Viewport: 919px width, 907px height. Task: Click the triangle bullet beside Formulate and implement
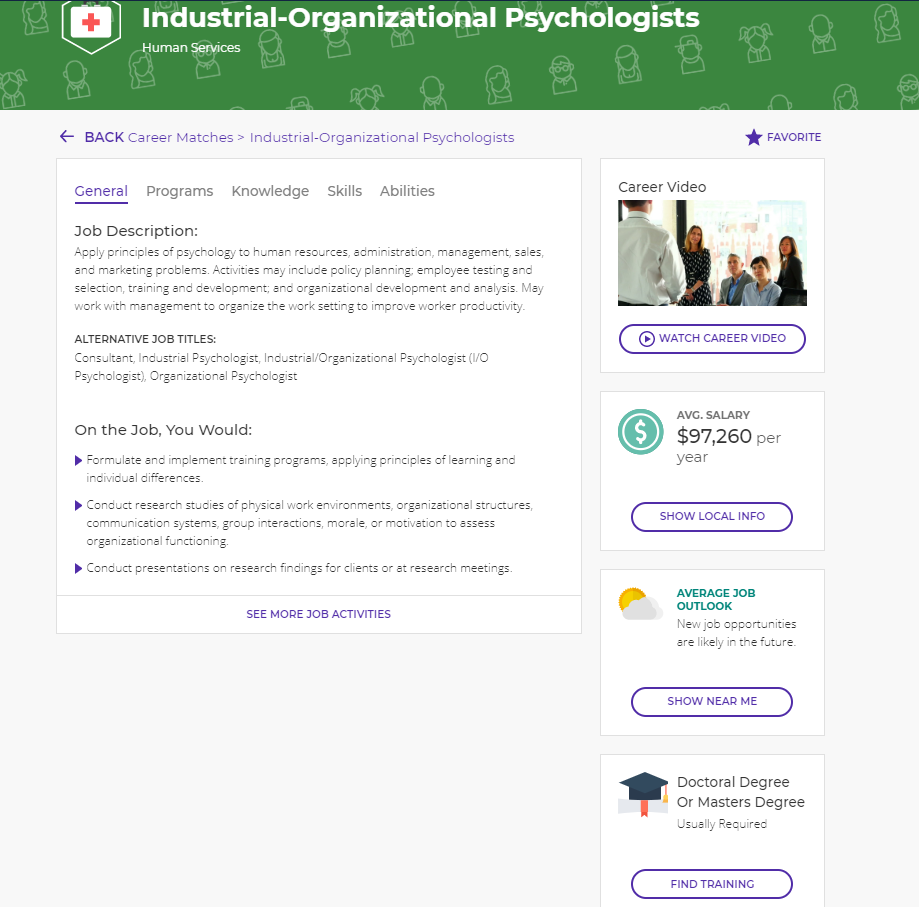click(78, 461)
